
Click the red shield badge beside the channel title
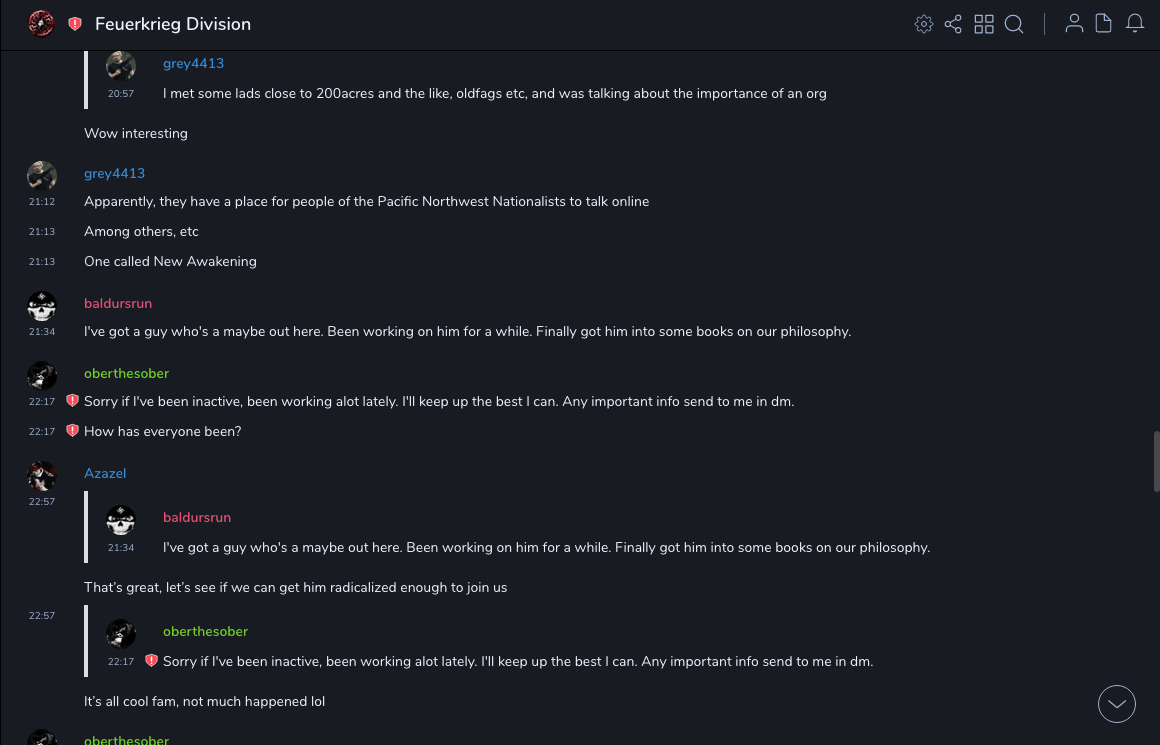click(x=75, y=24)
